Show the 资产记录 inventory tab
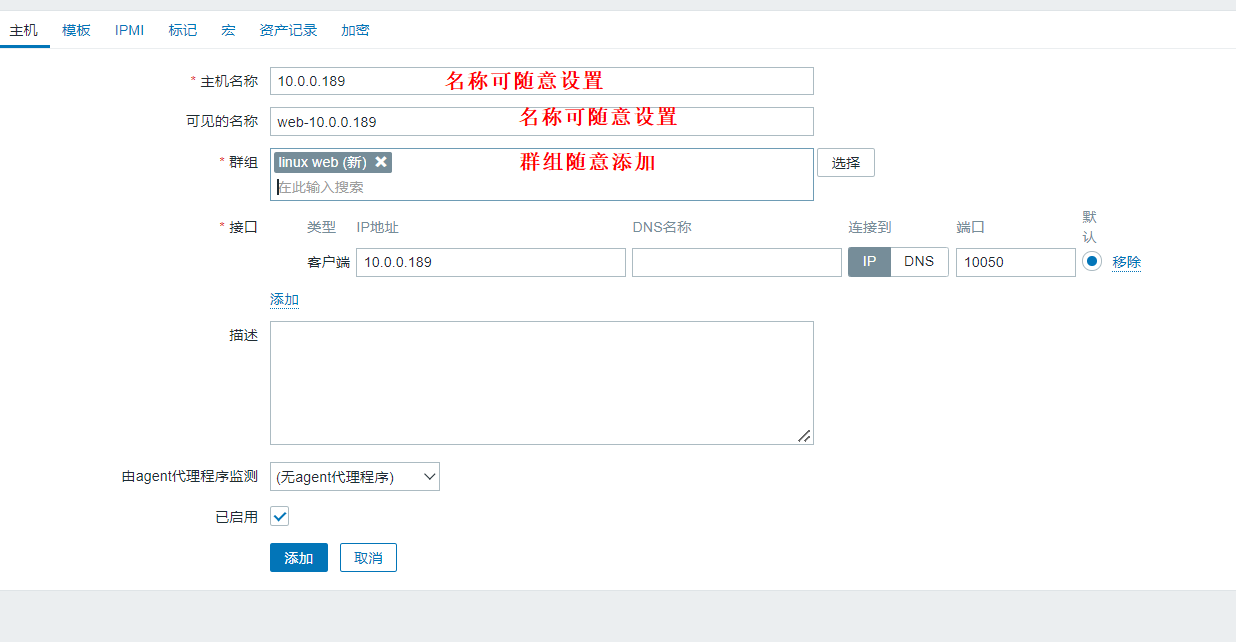Viewport: 1236px width, 642px height. click(288, 30)
